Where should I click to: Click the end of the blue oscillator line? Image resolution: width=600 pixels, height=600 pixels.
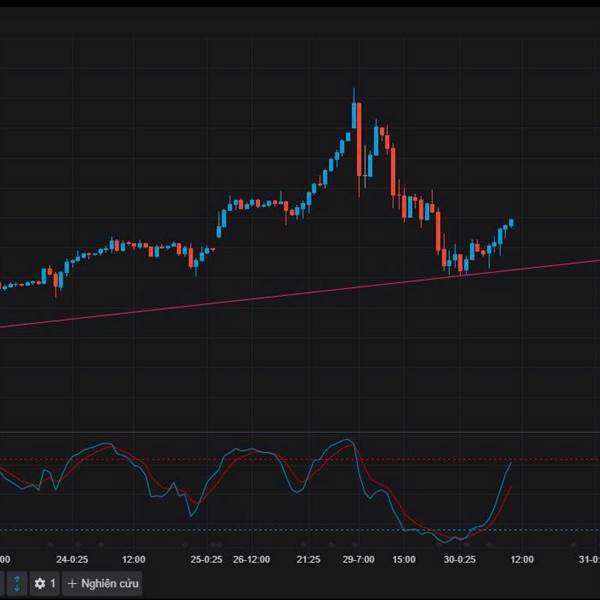click(511, 463)
